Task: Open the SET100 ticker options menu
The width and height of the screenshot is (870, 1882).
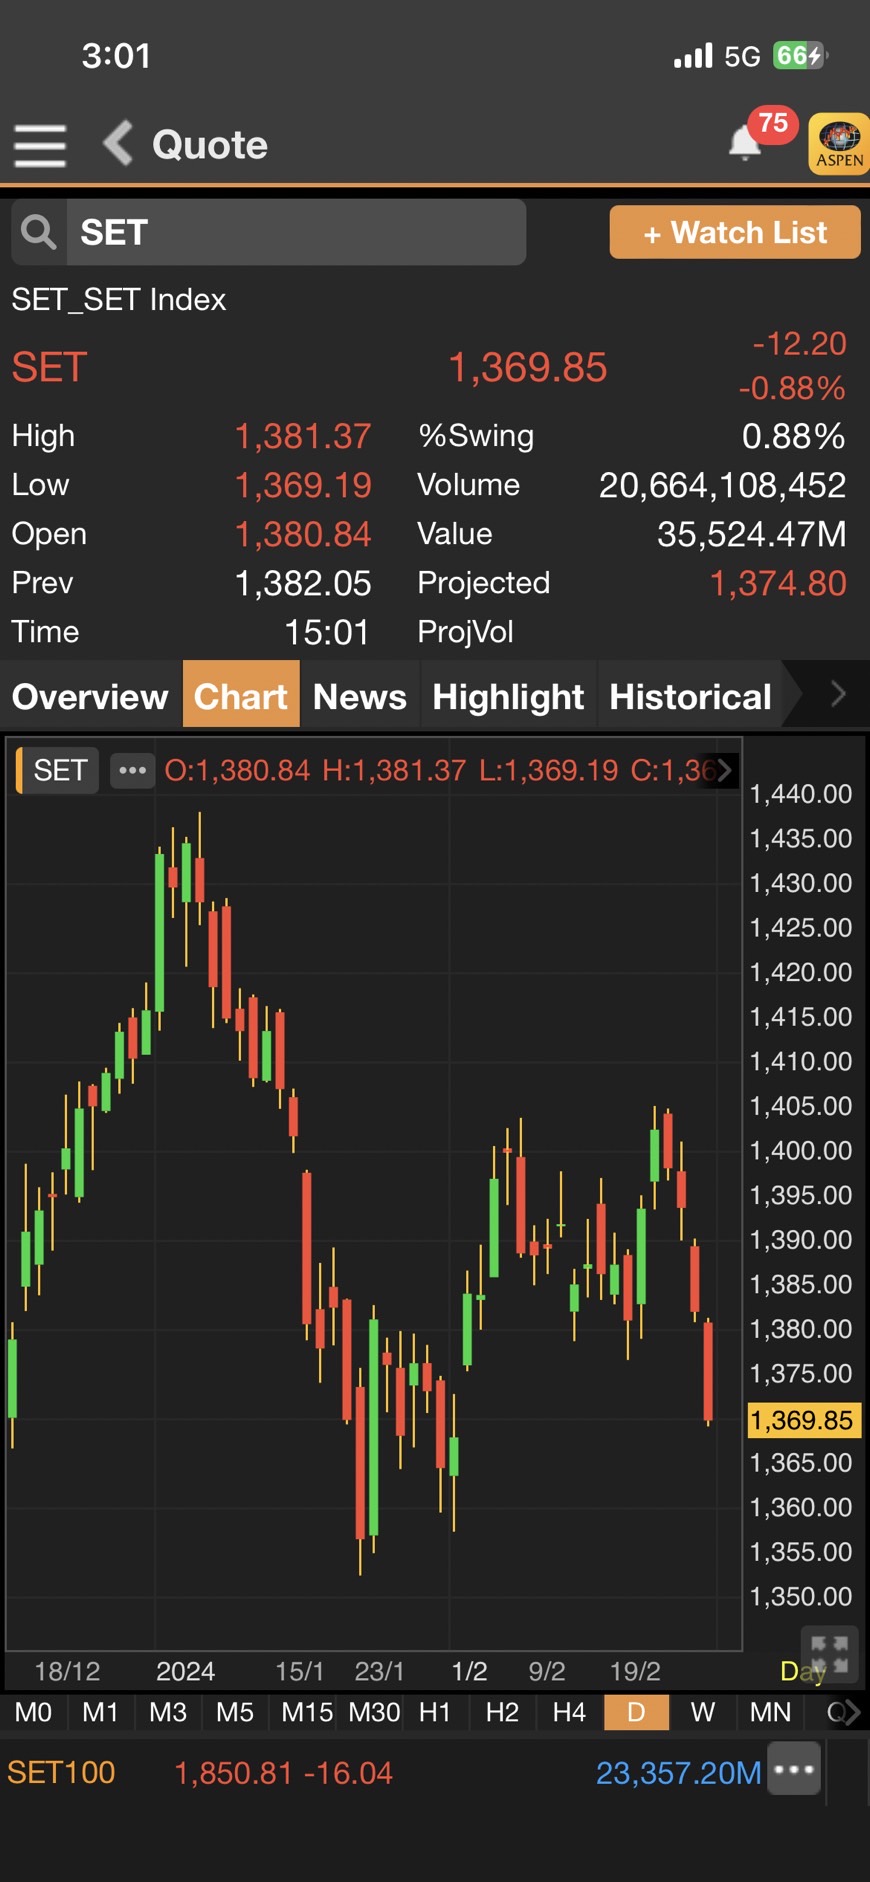Action: [794, 1769]
